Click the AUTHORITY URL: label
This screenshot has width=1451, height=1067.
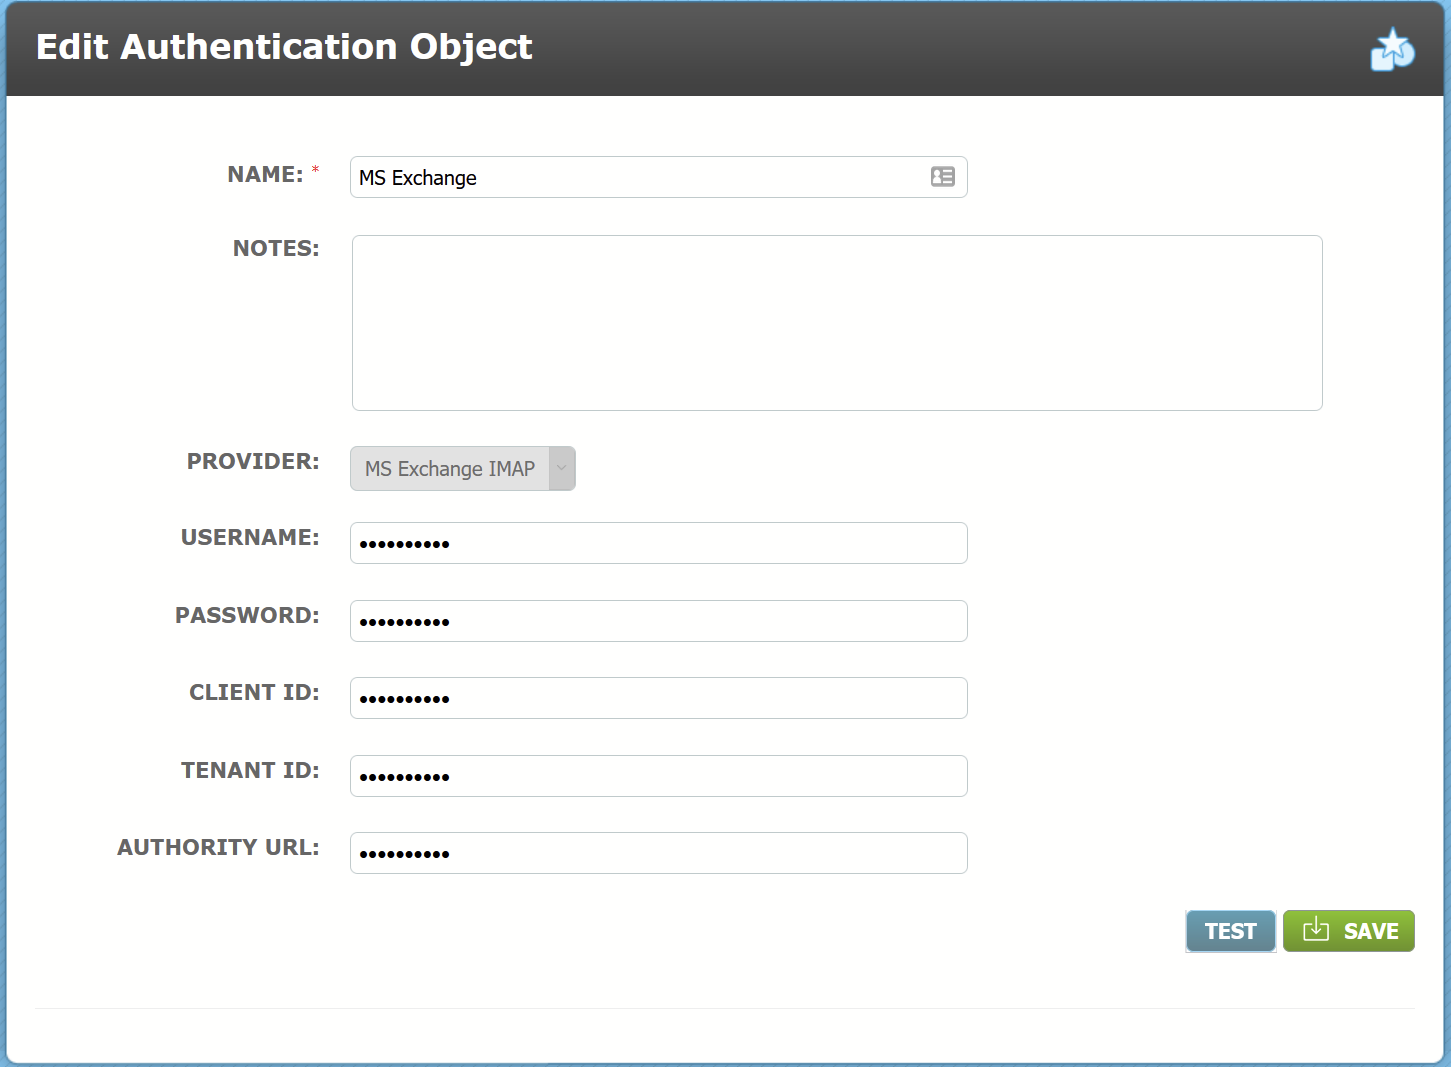218,847
